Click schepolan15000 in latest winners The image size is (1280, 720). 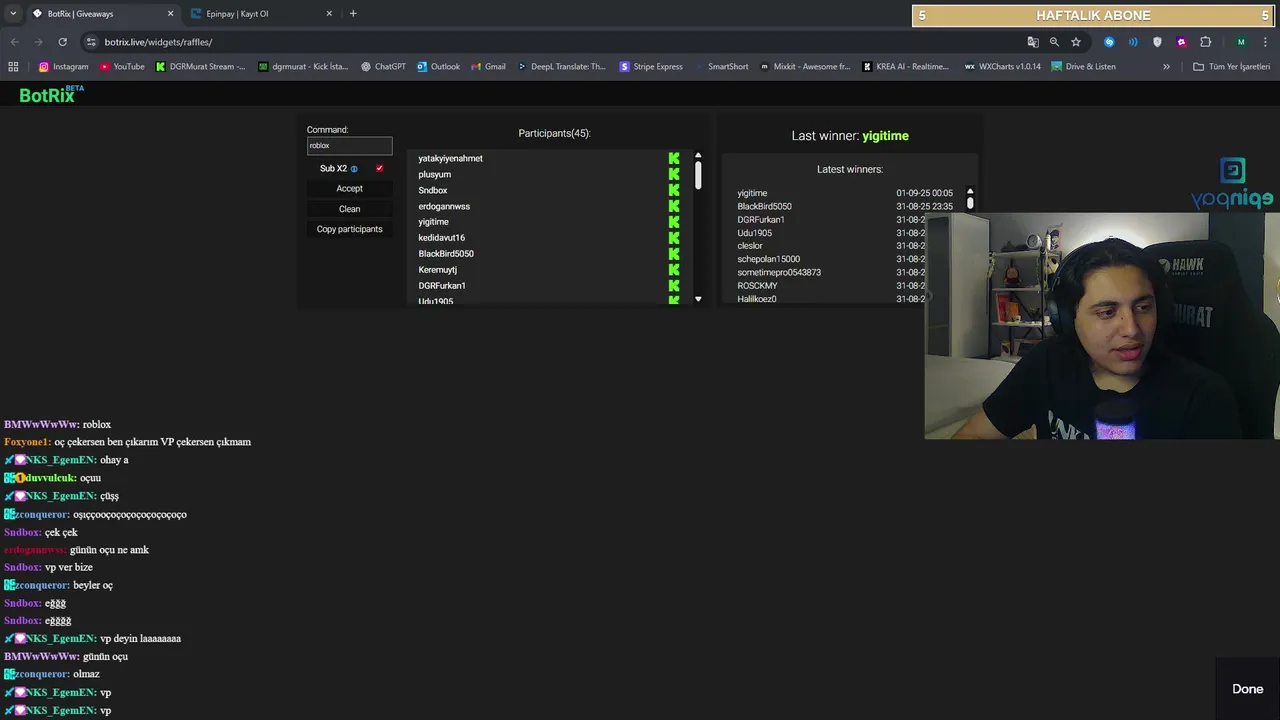click(x=768, y=259)
